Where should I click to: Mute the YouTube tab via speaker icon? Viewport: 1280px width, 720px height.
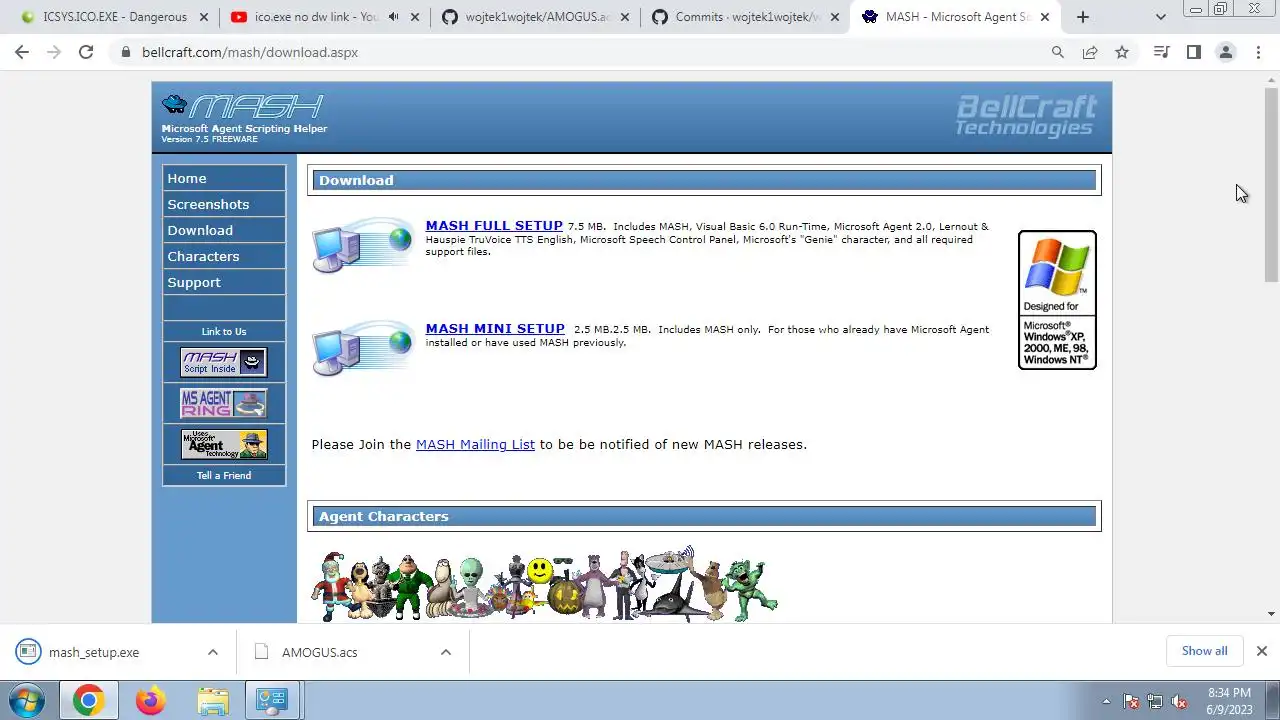click(393, 17)
